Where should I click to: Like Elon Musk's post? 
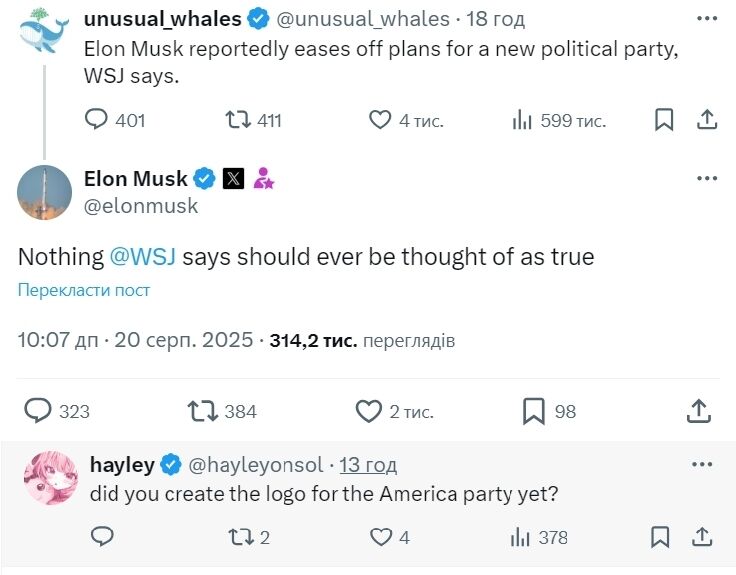pos(369,411)
